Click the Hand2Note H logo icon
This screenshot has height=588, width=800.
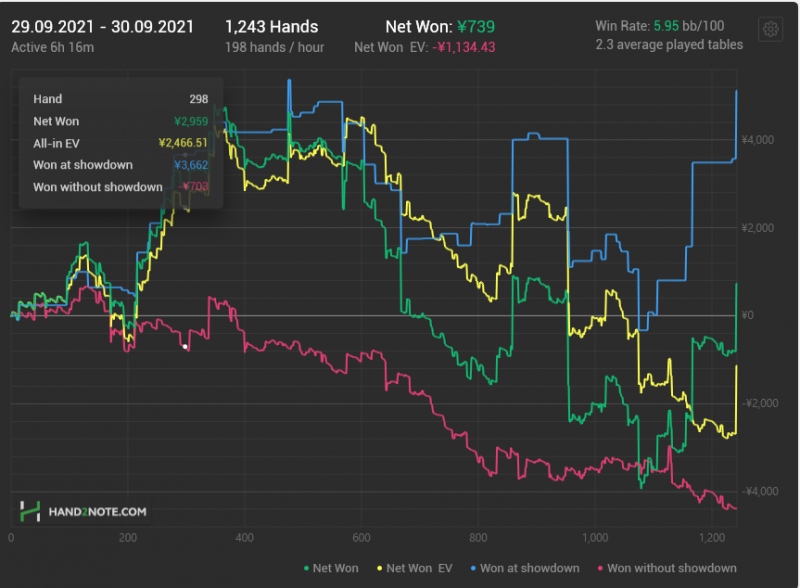(31, 511)
